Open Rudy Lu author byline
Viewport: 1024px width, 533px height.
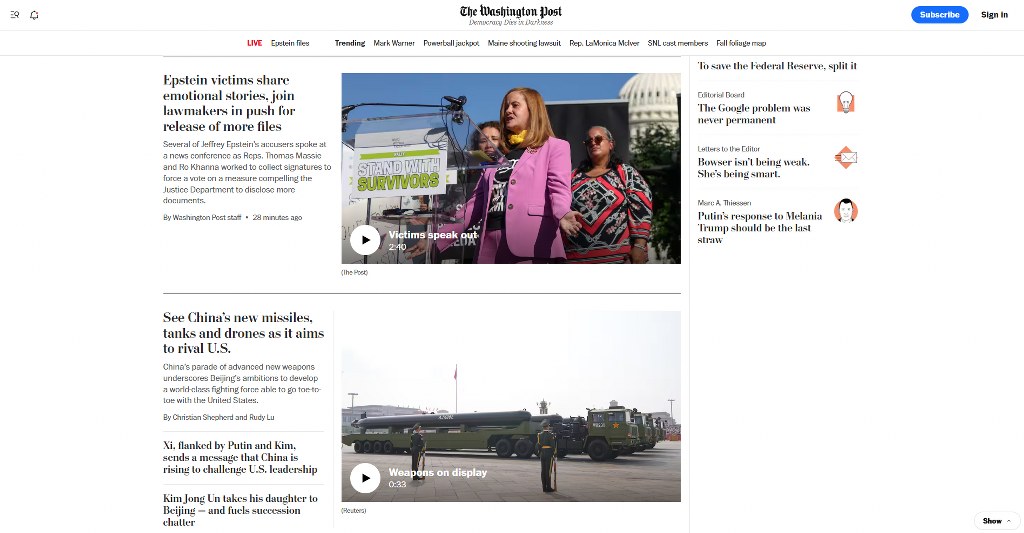point(262,417)
